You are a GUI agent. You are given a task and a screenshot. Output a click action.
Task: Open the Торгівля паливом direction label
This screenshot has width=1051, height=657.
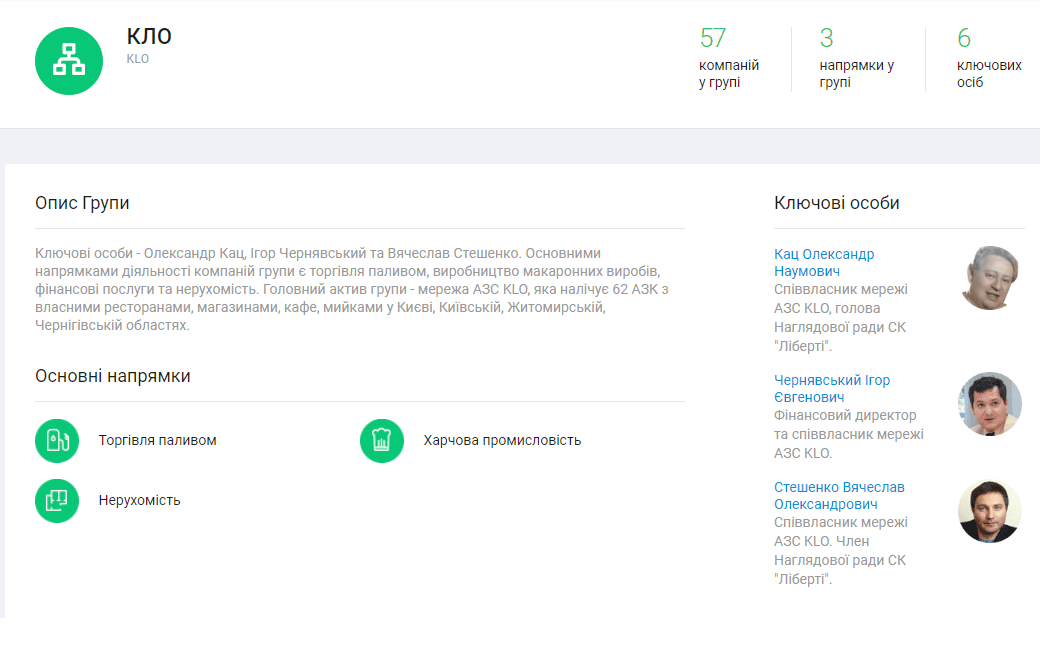point(157,441)
